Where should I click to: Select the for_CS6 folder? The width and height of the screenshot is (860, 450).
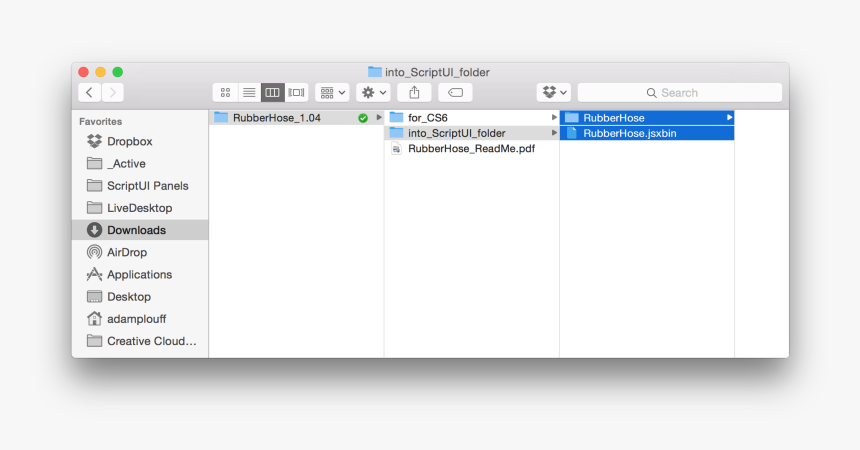point(472,118)
